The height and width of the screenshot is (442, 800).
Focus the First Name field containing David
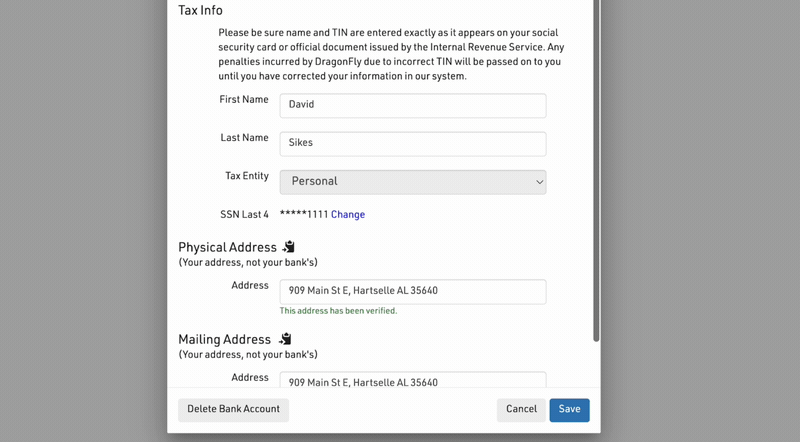412,105
